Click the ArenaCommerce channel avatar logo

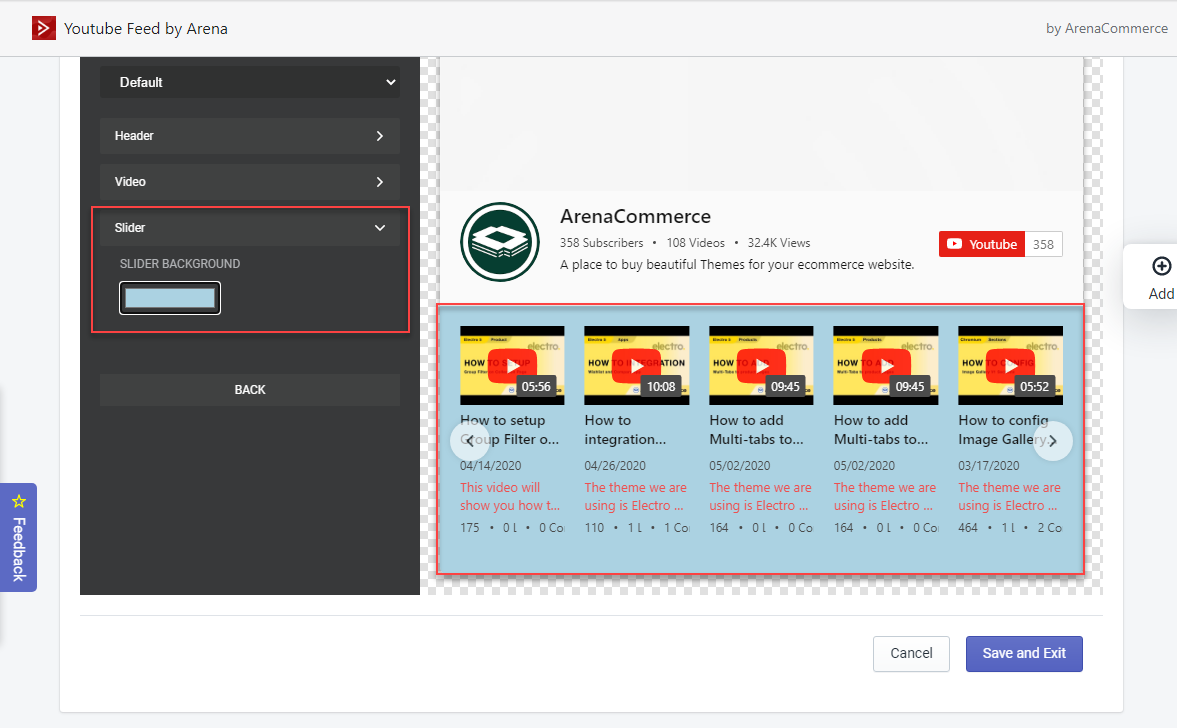[x=500, y=242]
